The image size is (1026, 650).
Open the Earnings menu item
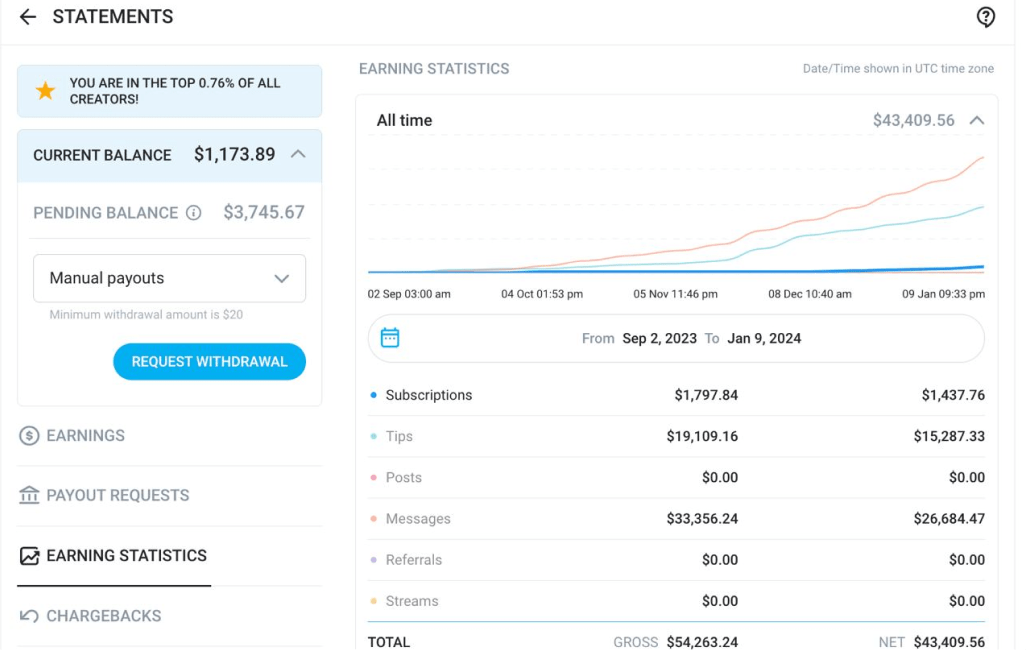[85, 436]
